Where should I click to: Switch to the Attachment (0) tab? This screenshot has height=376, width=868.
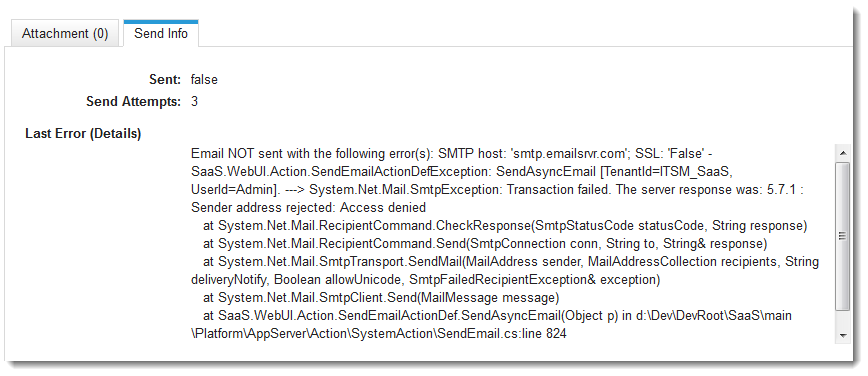[65, 33]
